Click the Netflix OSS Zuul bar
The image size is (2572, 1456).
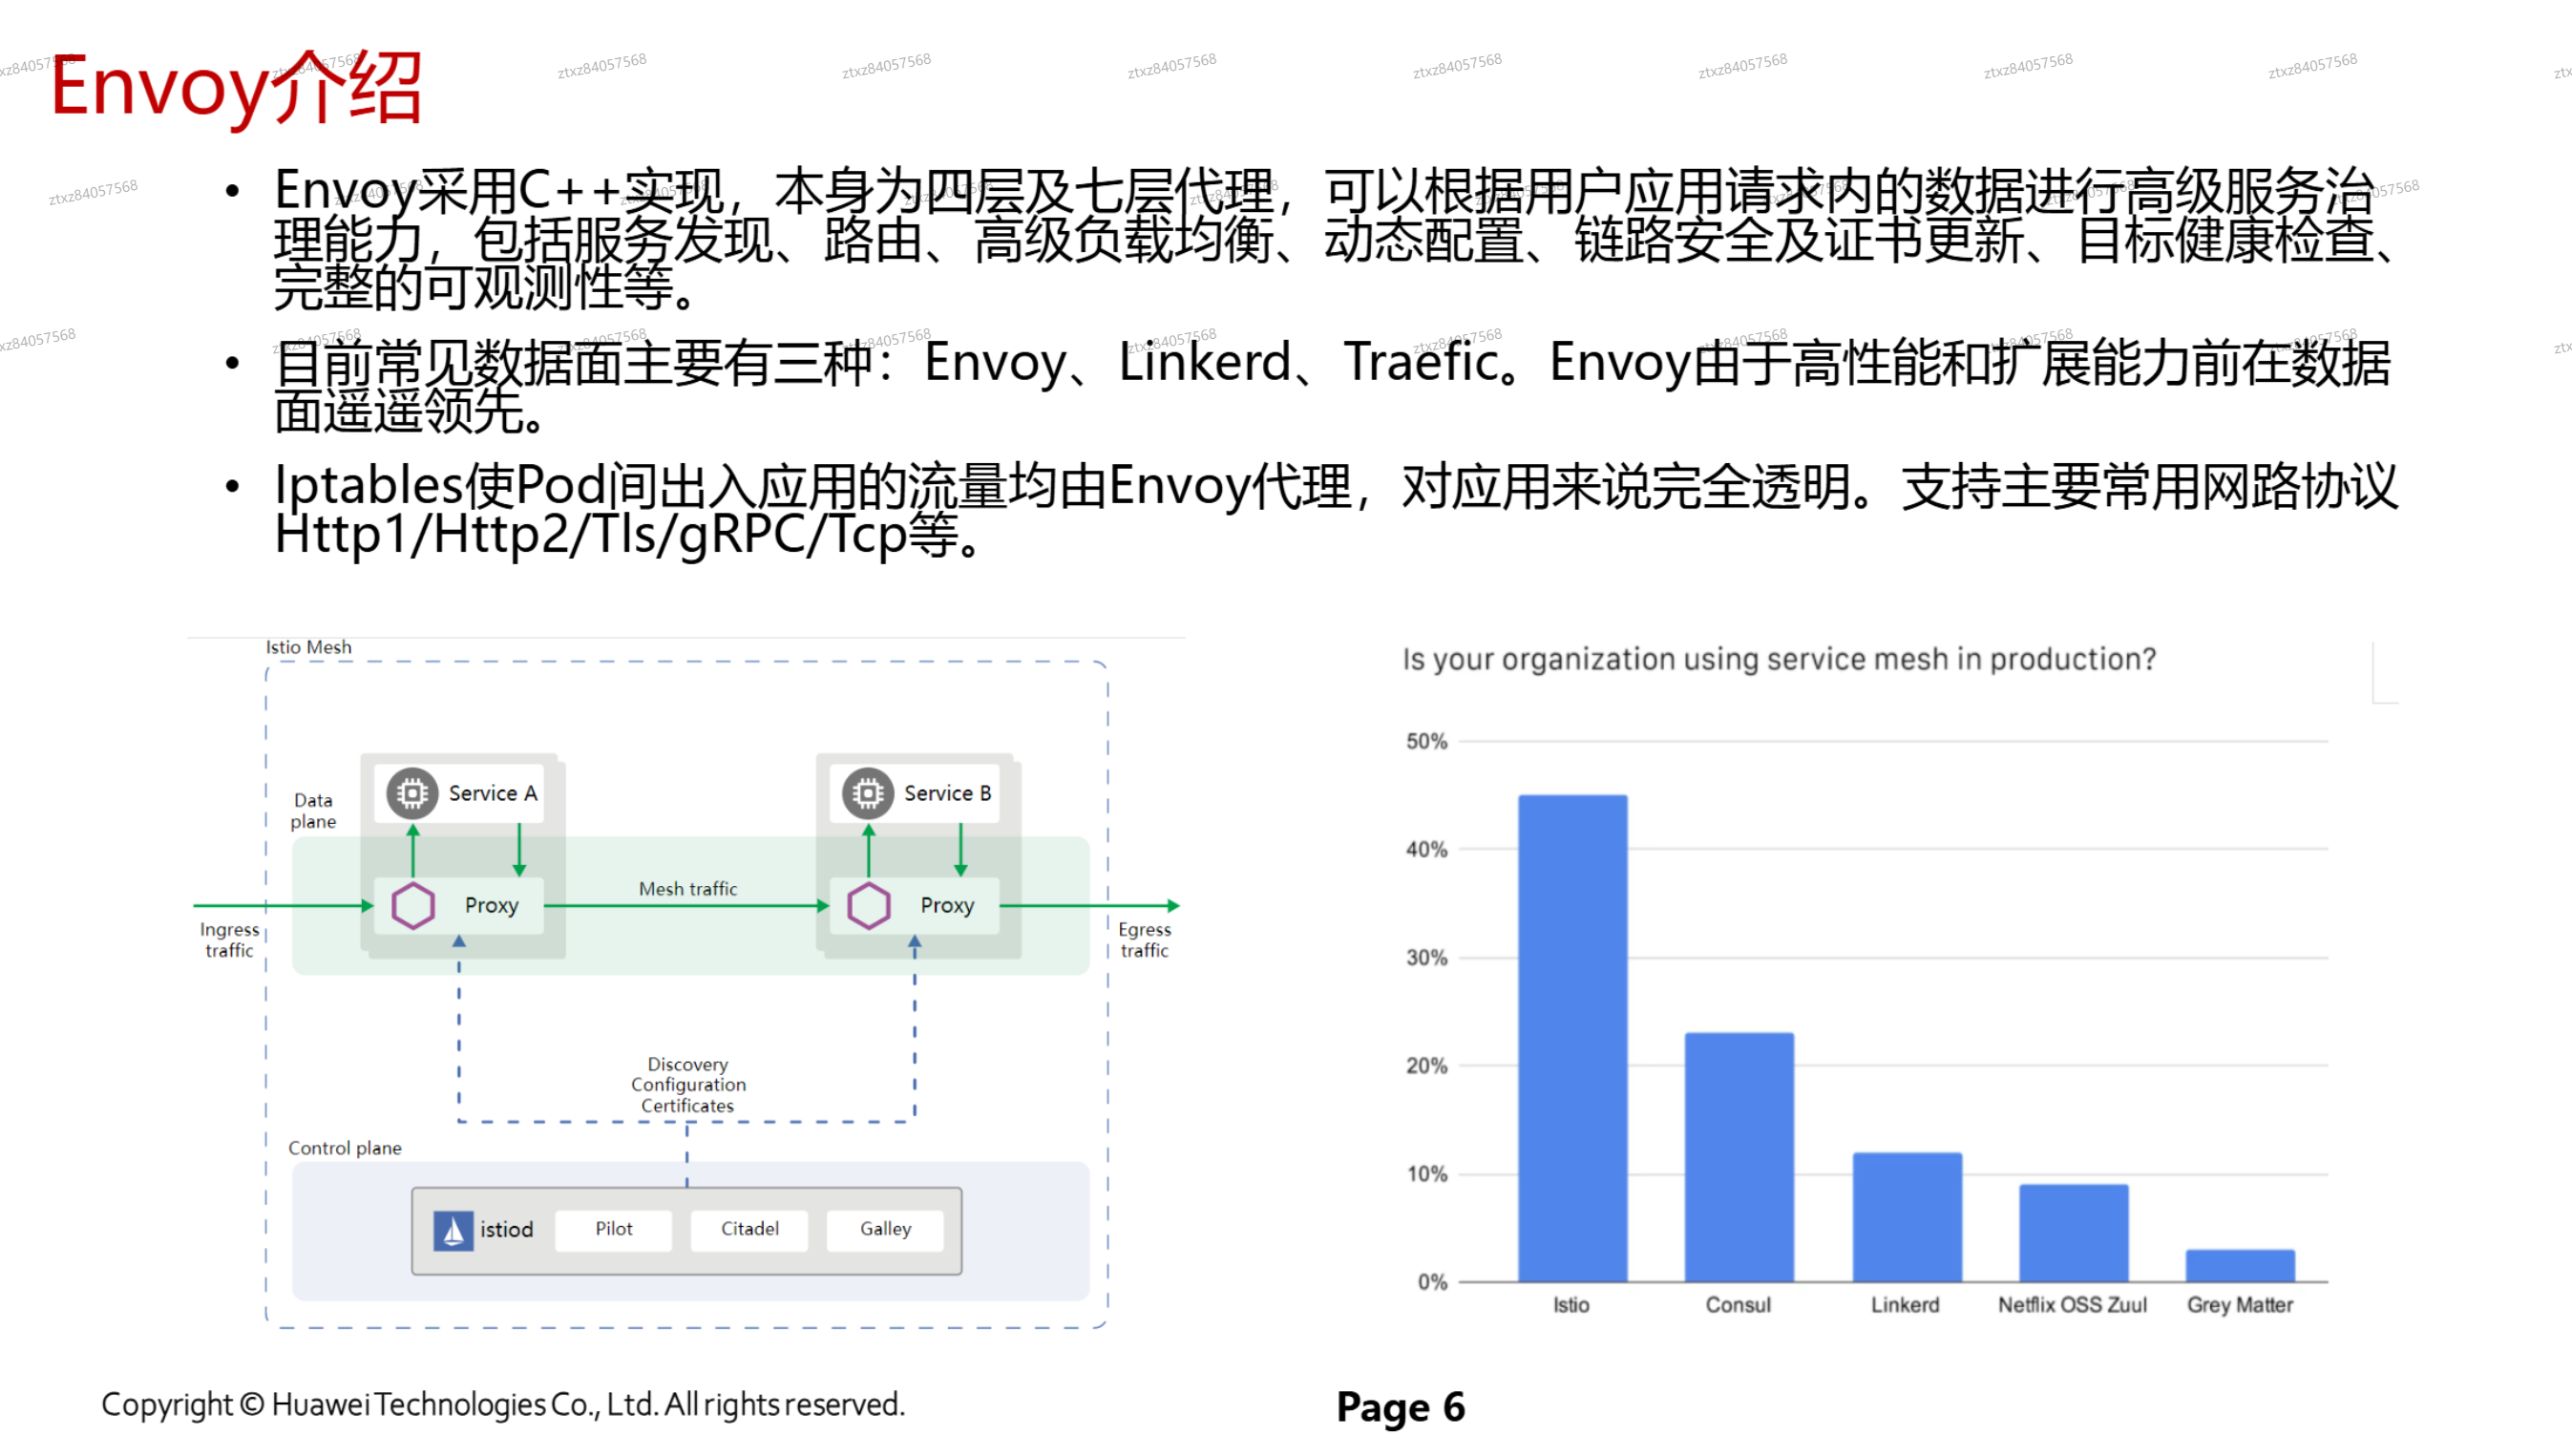click(2073, 1233)
